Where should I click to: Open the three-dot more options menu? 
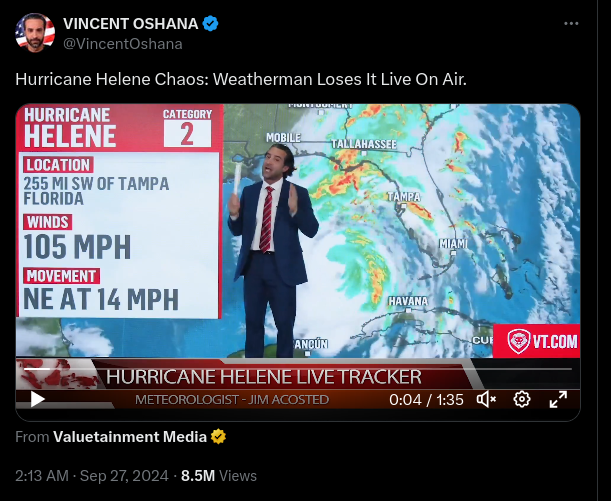coord(571,23)
